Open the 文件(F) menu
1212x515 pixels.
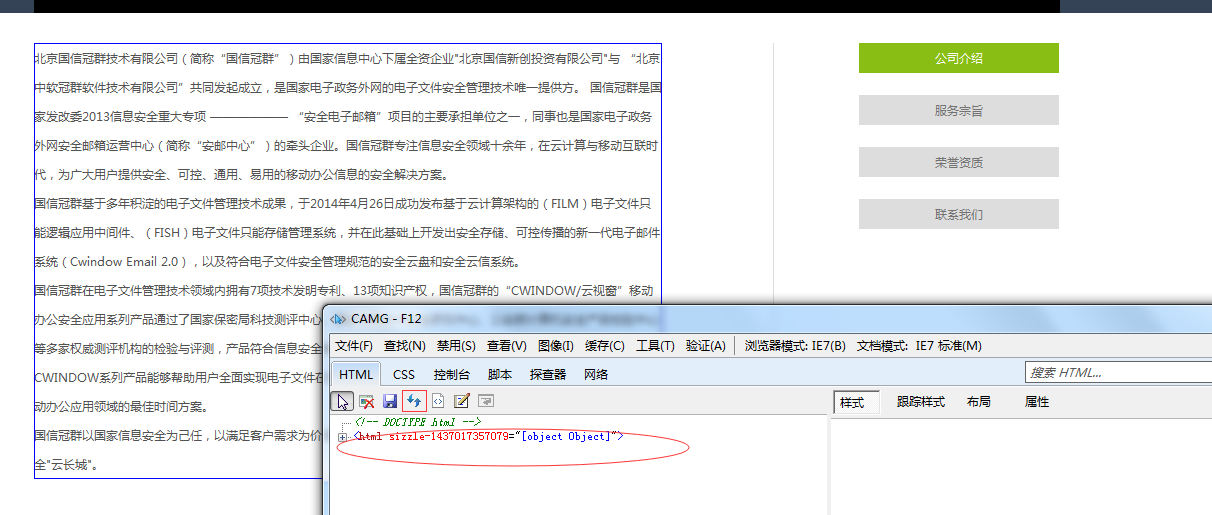(353, 346)
